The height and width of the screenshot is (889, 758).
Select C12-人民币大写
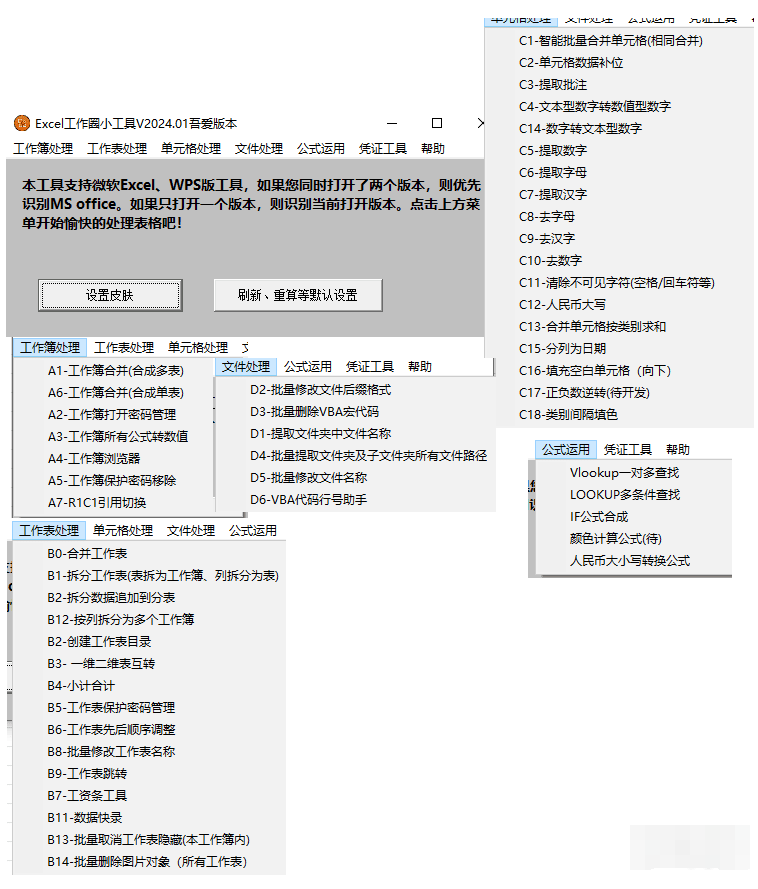click(562, 305)
